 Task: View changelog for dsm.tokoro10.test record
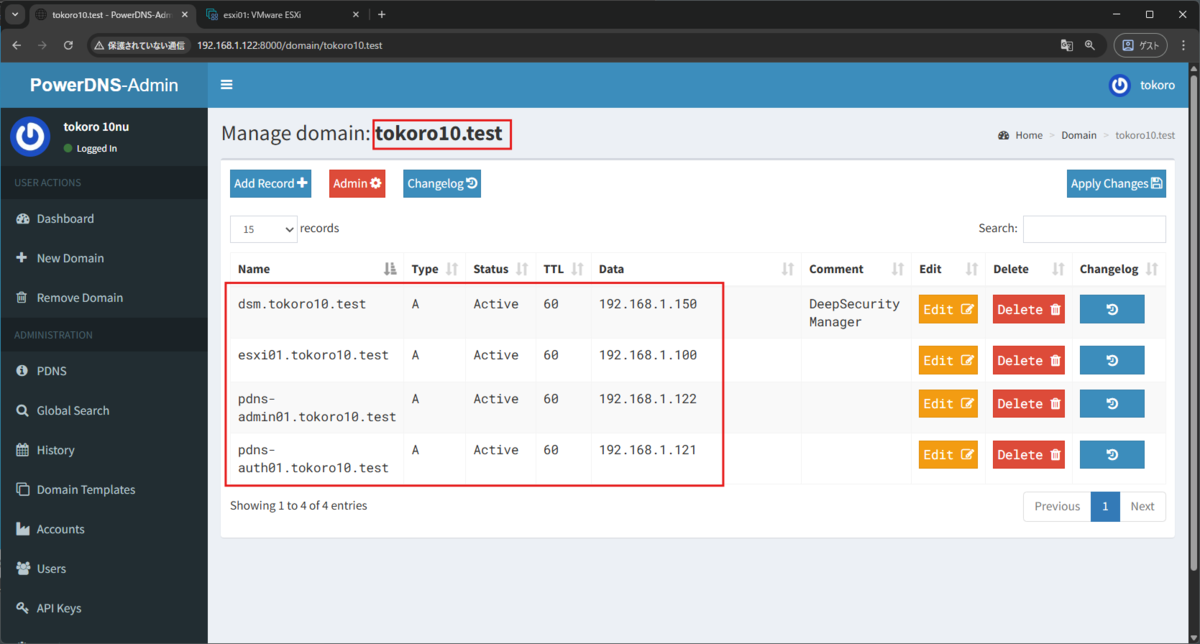click(1112, 309)
